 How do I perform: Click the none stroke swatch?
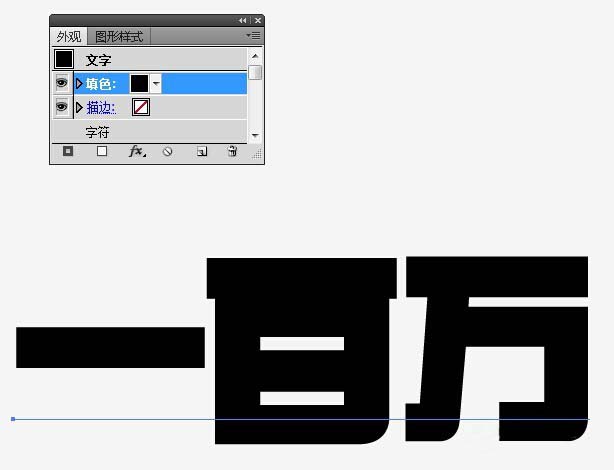[x=141, y=107]
